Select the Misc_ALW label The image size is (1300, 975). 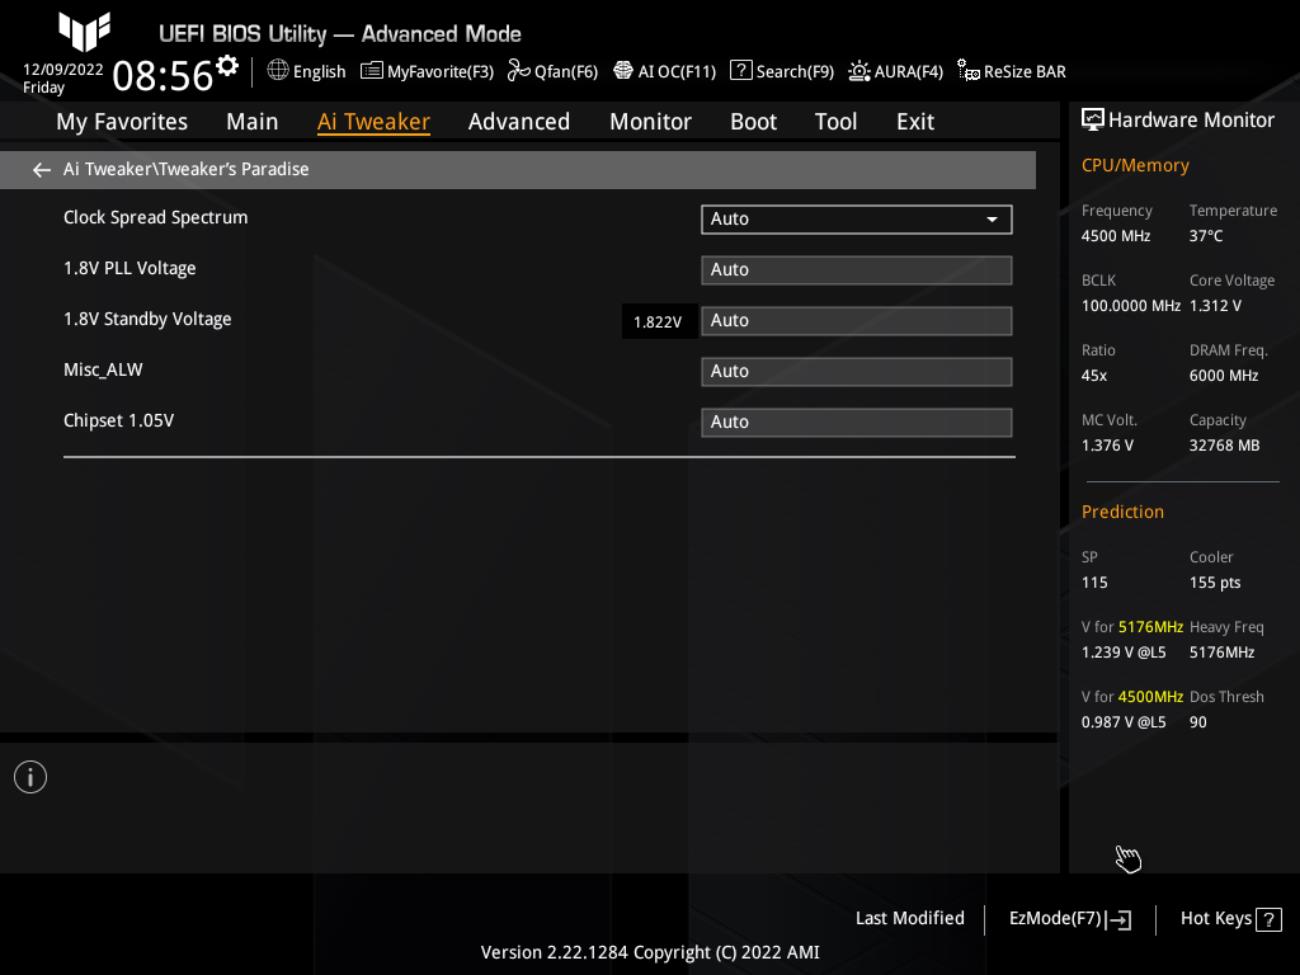103,370
